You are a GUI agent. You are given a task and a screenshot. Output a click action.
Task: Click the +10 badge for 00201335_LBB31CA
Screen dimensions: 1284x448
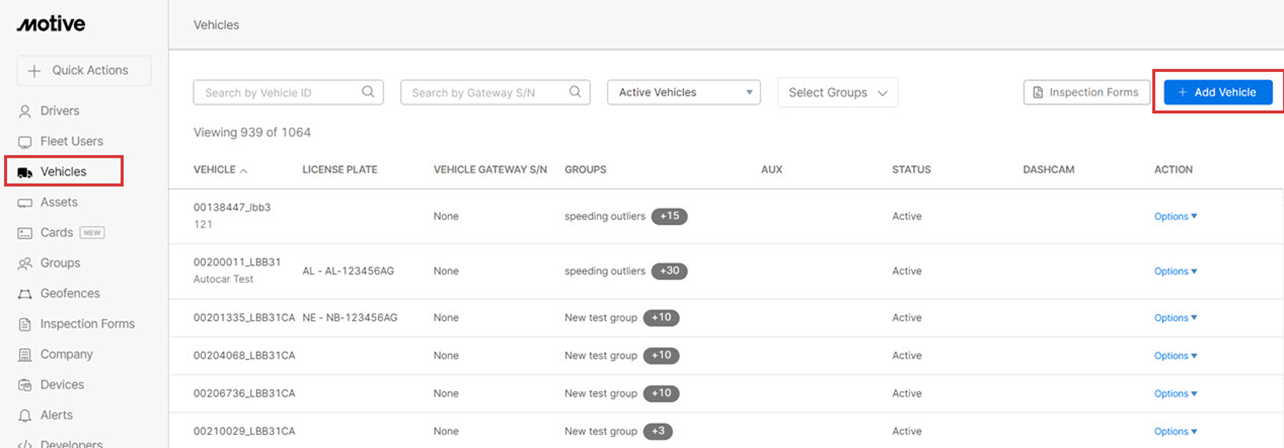[661, 317]
